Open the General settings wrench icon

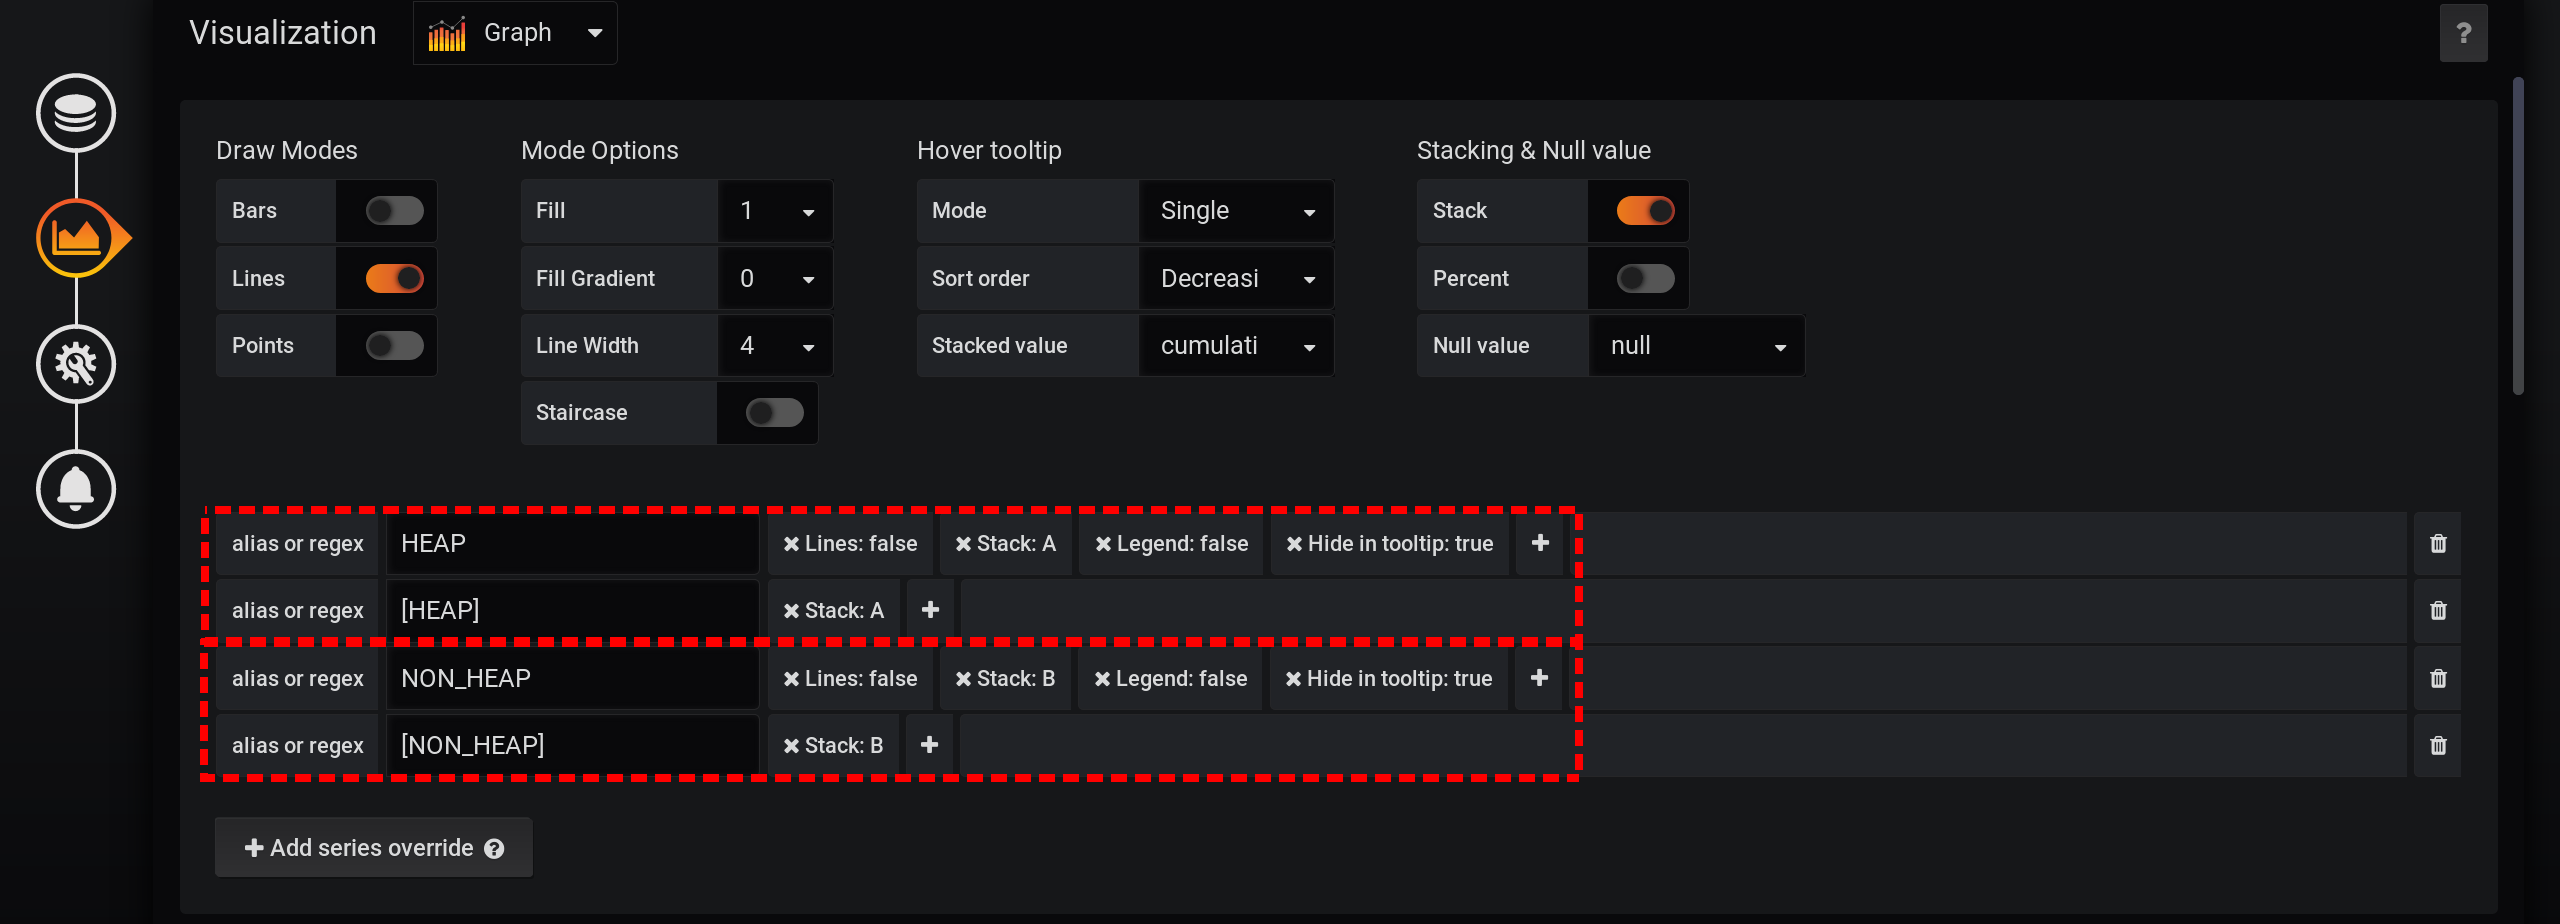pos(75,364)
